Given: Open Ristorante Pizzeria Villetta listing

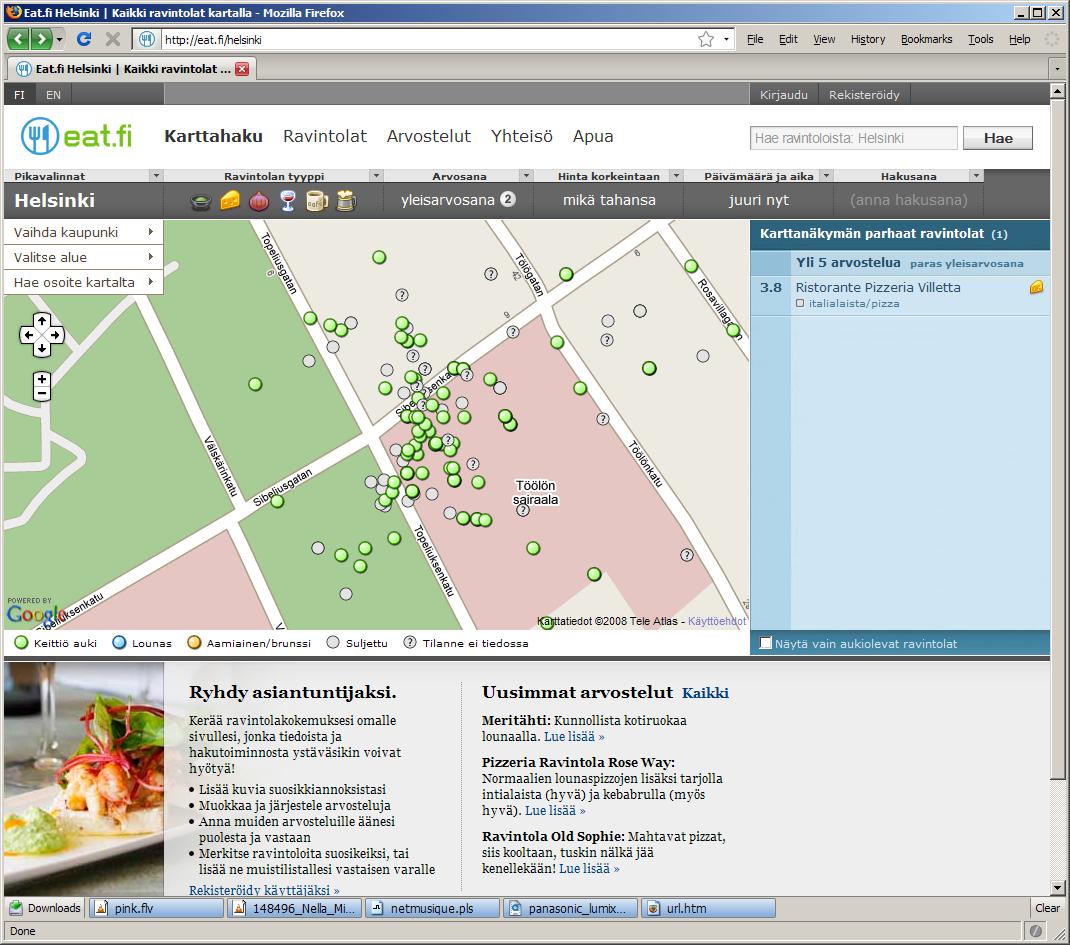Looking at the screenshot, I should pos(877,287).
